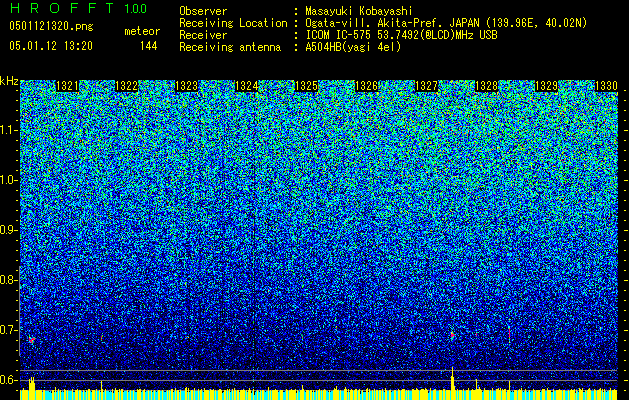Select the filename 0501121320.png
The width and height of the screenshot is (629, 400).
point(51,26)
